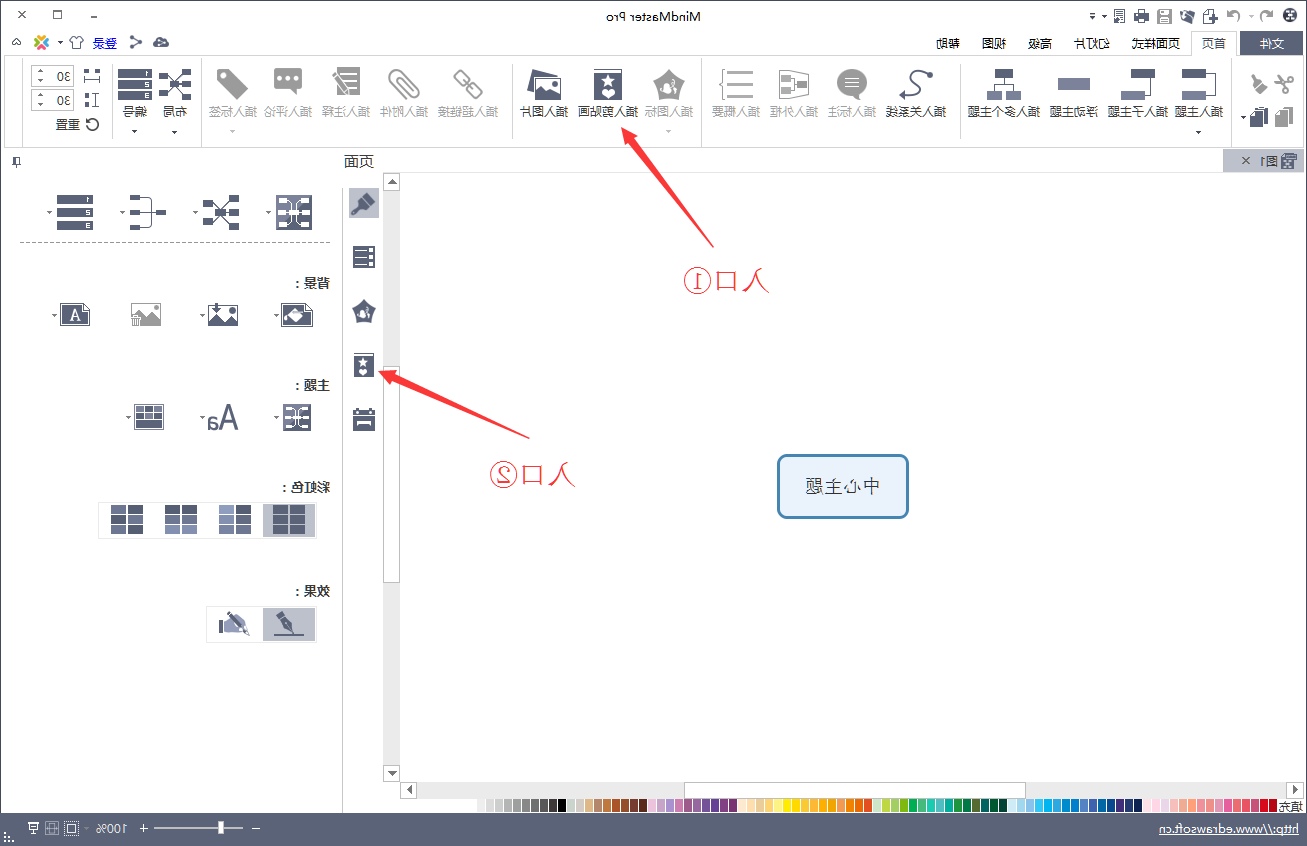The width and height of the screenshot is (1307, 846).
Task: Open the Paste dropdown arrow in ribbon
Action: tap(1244, 118)
